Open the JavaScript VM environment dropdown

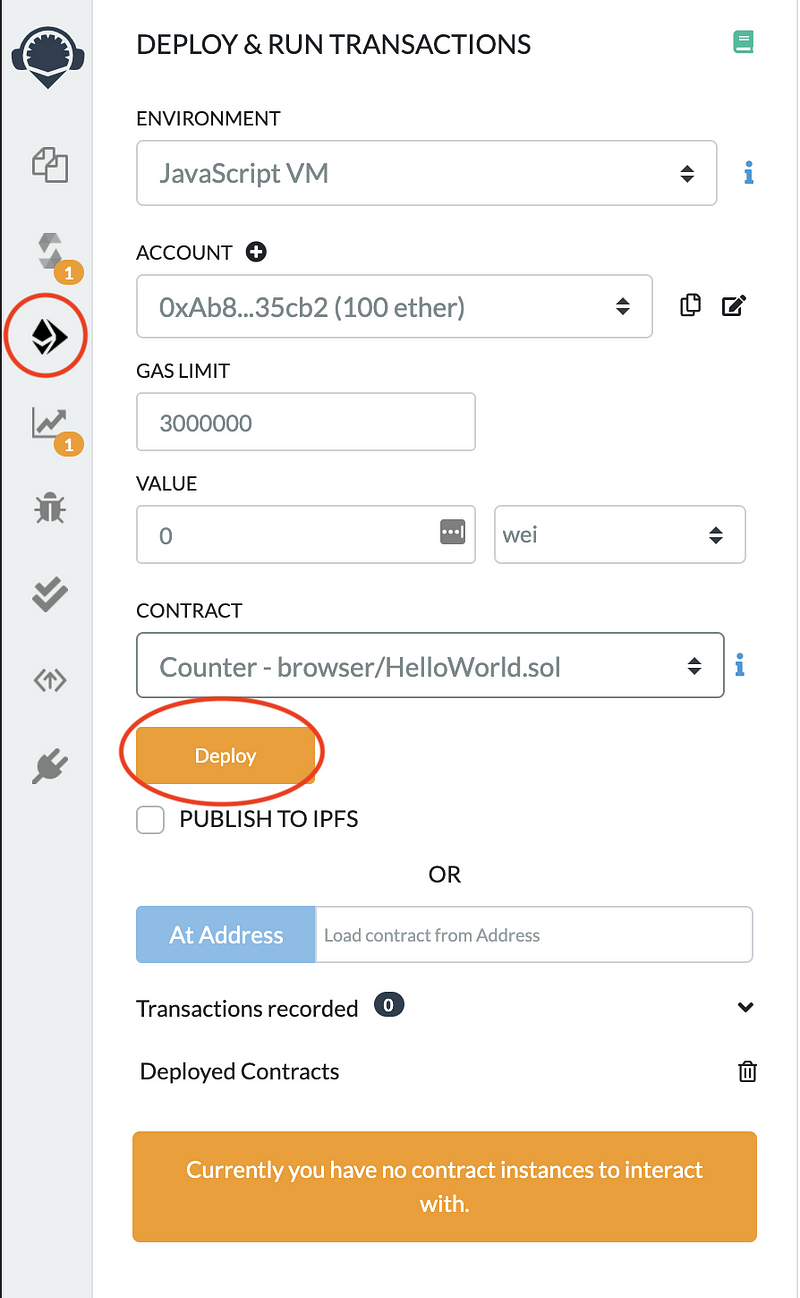426,173
